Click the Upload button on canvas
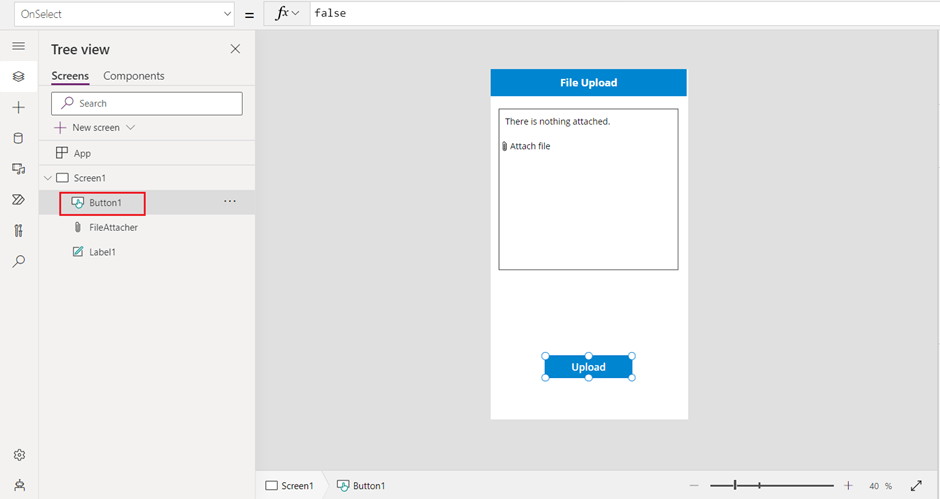940x499 pixels. click(588, 367)
